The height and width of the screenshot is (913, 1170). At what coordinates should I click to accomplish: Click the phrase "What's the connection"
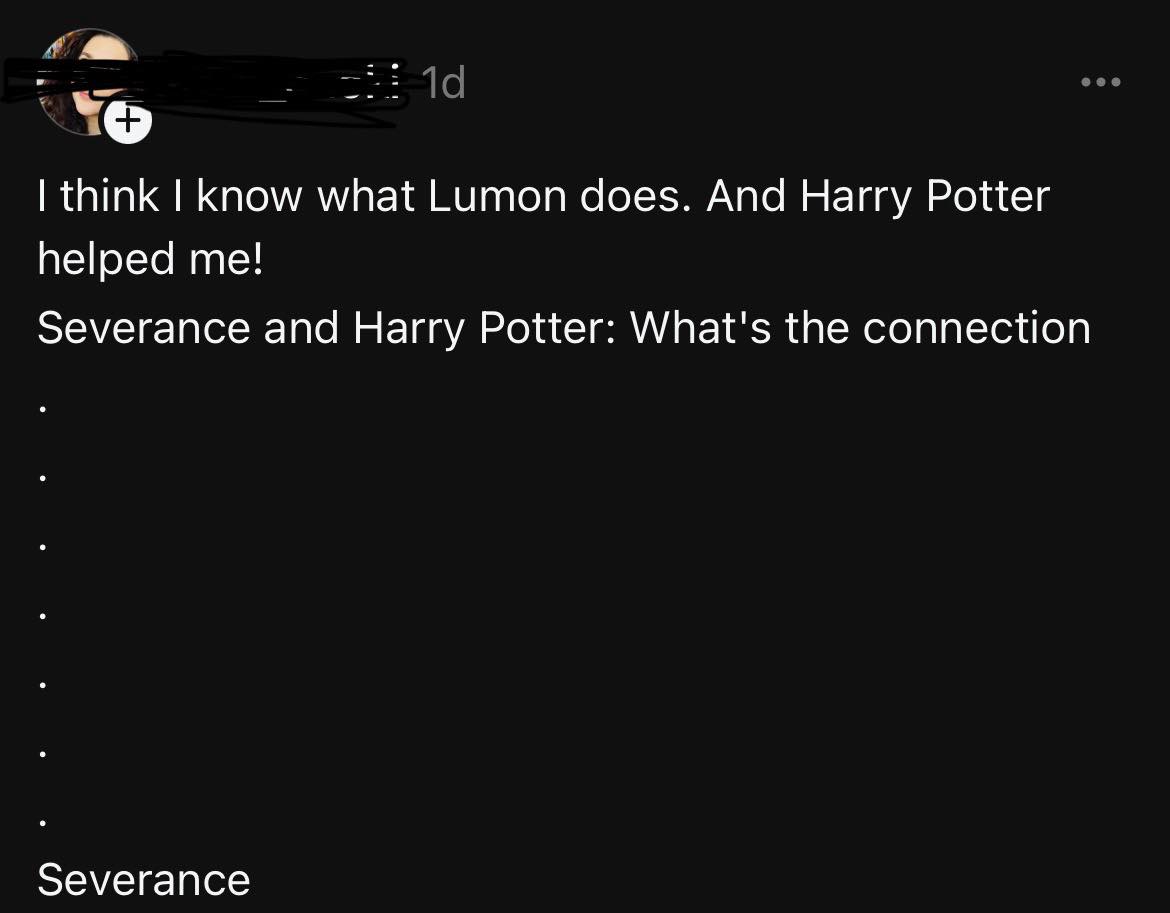(860, 328)
